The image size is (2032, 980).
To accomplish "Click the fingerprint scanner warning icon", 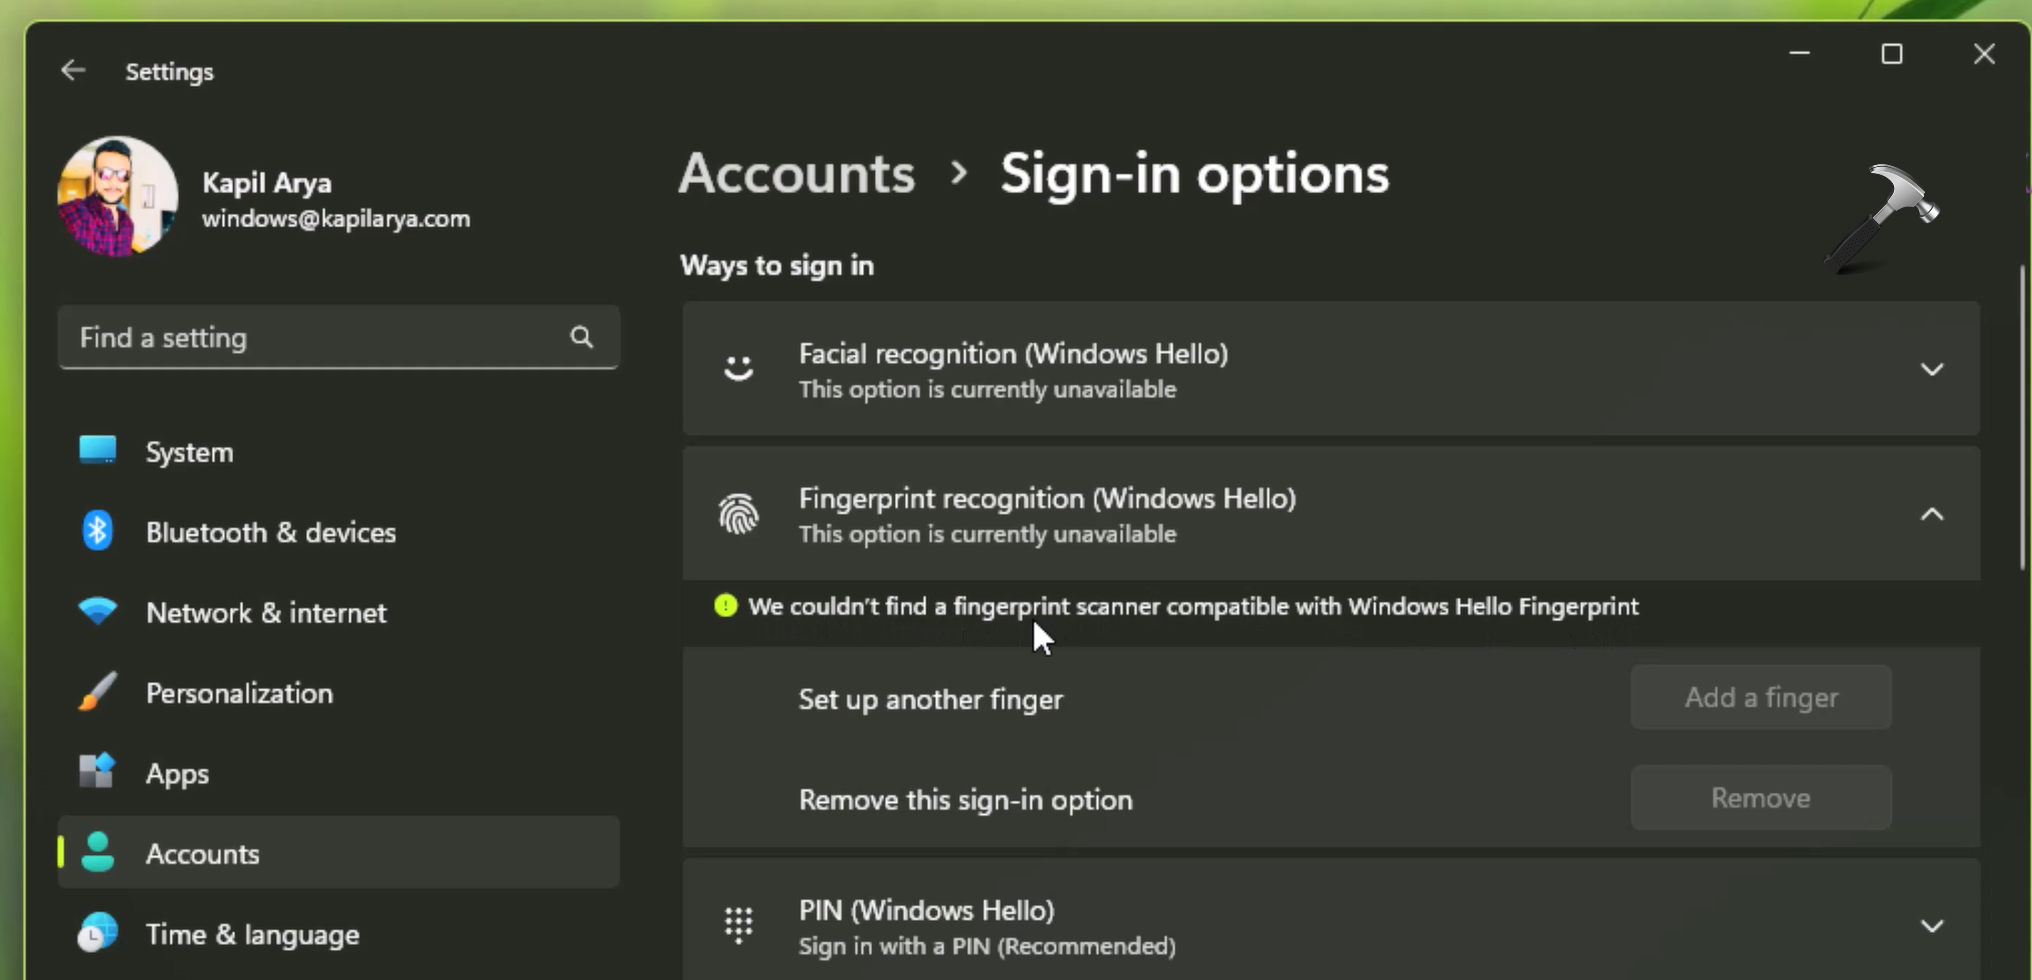I will [726, 606].
